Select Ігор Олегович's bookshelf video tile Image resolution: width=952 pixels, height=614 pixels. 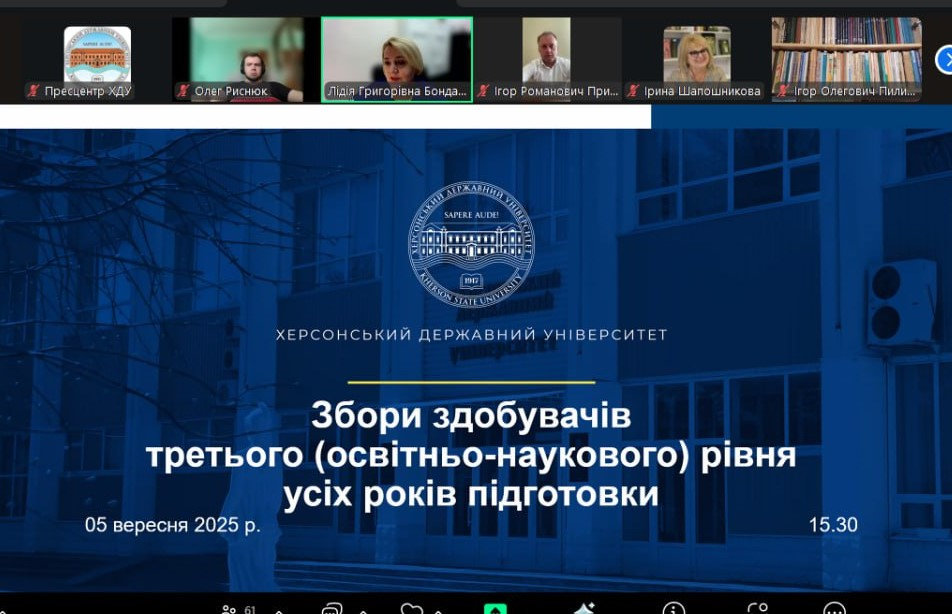click(846, 60)
